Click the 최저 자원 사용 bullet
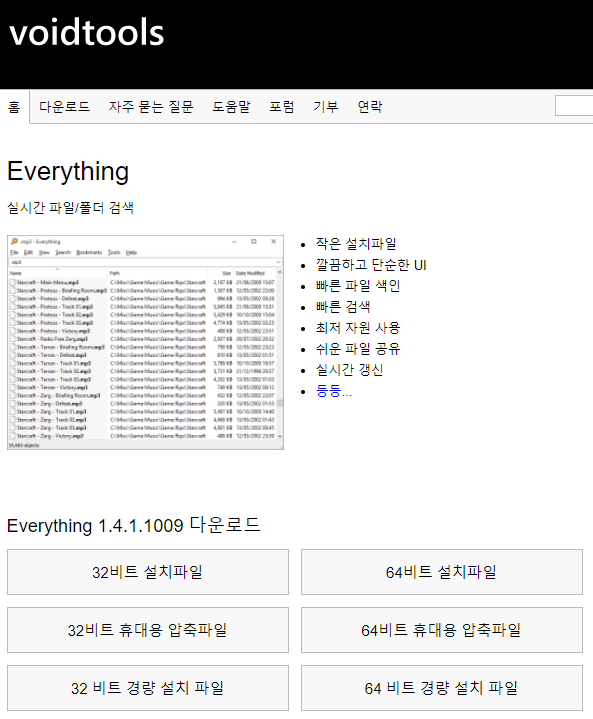 pyautogui.click(x=358, y=328)
